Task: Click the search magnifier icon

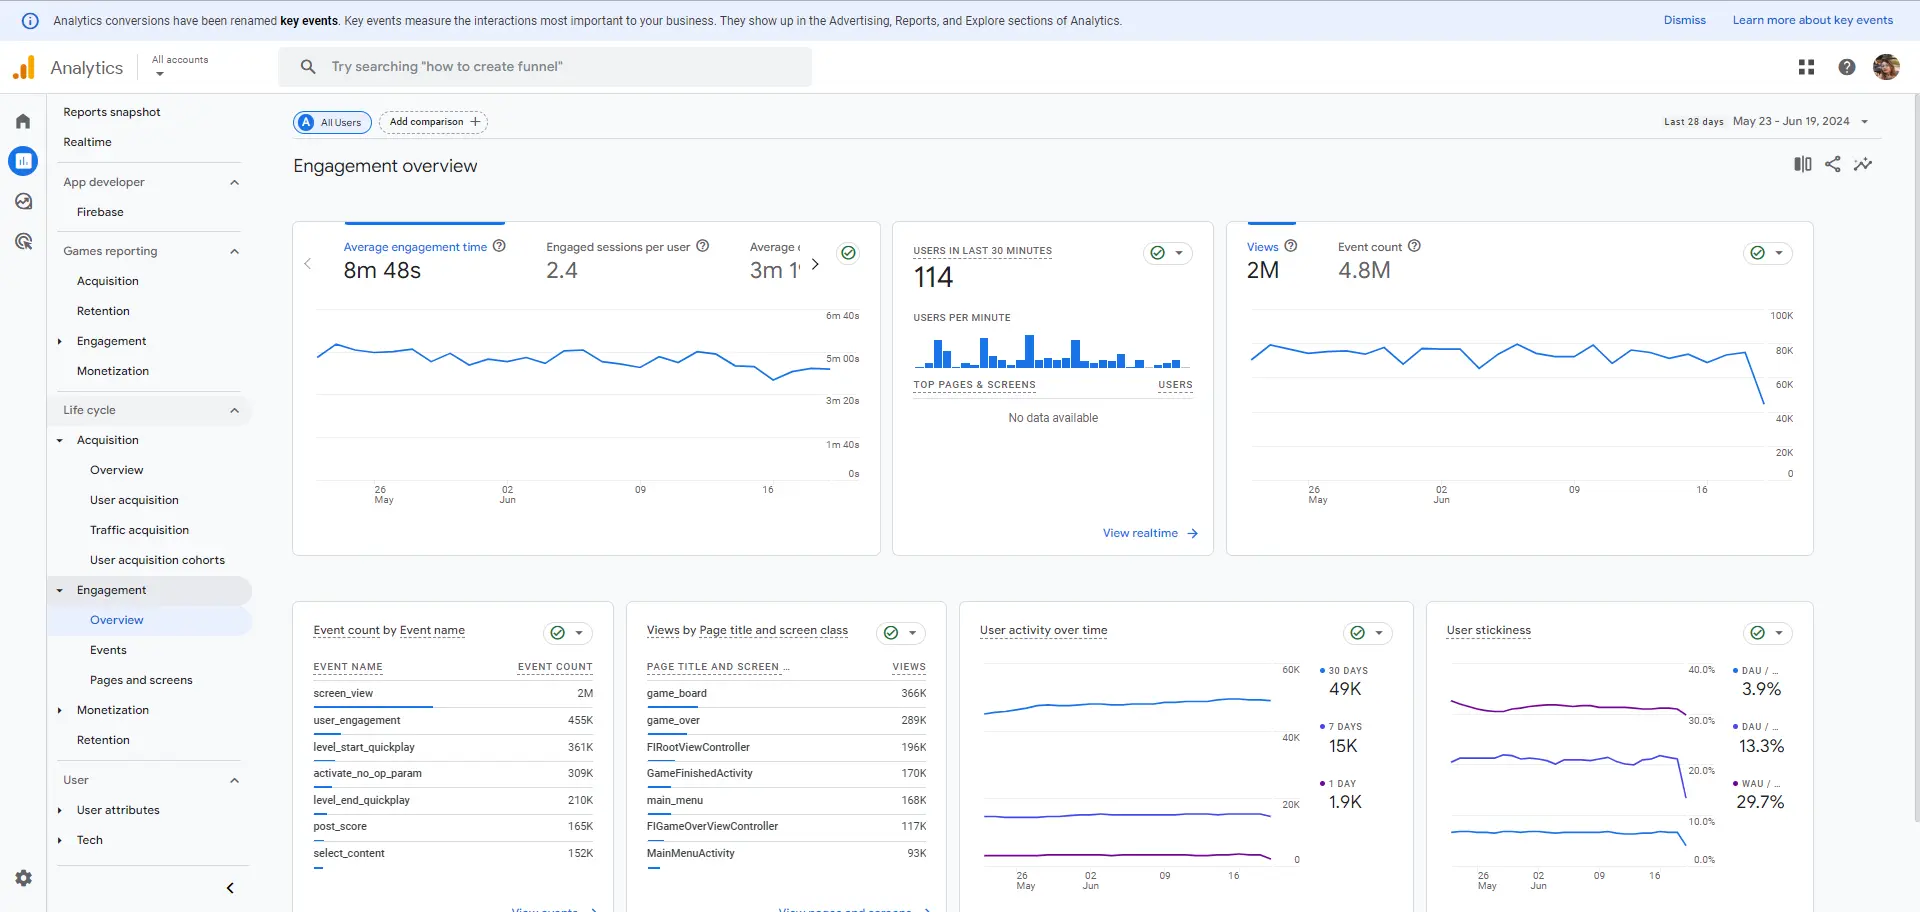Action: click(308, 67)
